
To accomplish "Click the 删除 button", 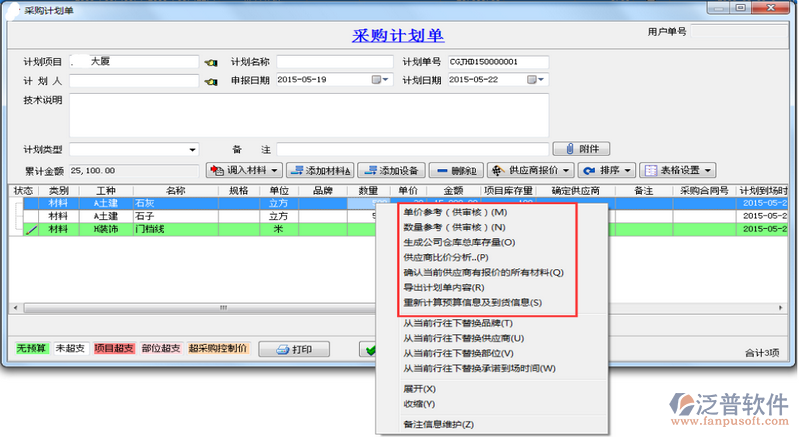I will pos(456,170).
